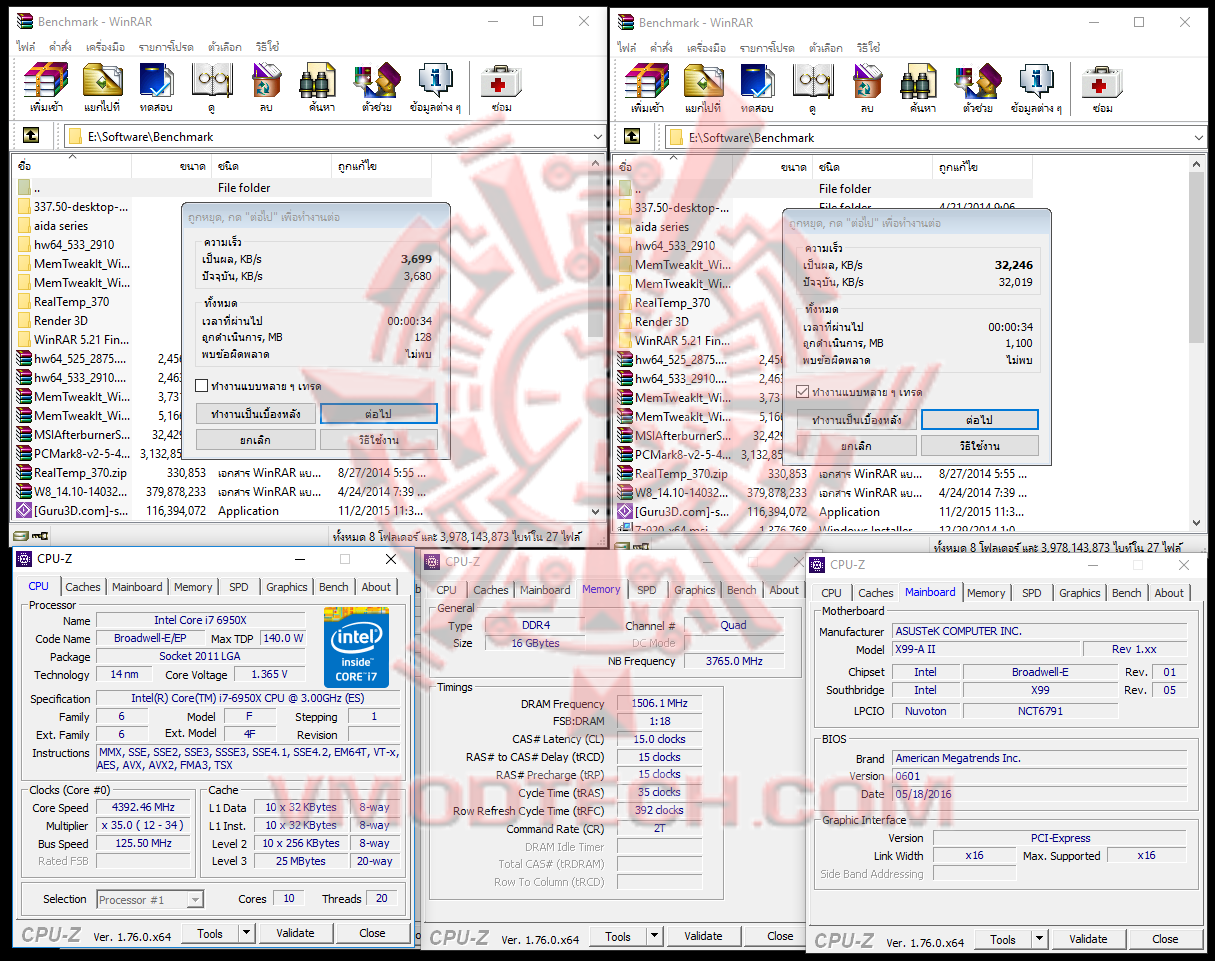Click ต่อไป (Continue) in right WinRAR benchmark dialog
Screen dimensions: 1215x961
(980, 419)
